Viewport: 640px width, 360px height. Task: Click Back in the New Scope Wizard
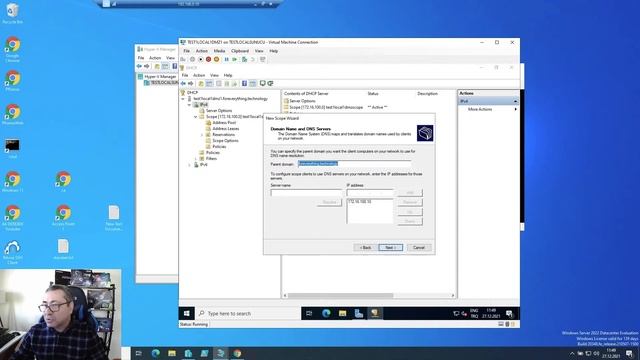(365, 248)
